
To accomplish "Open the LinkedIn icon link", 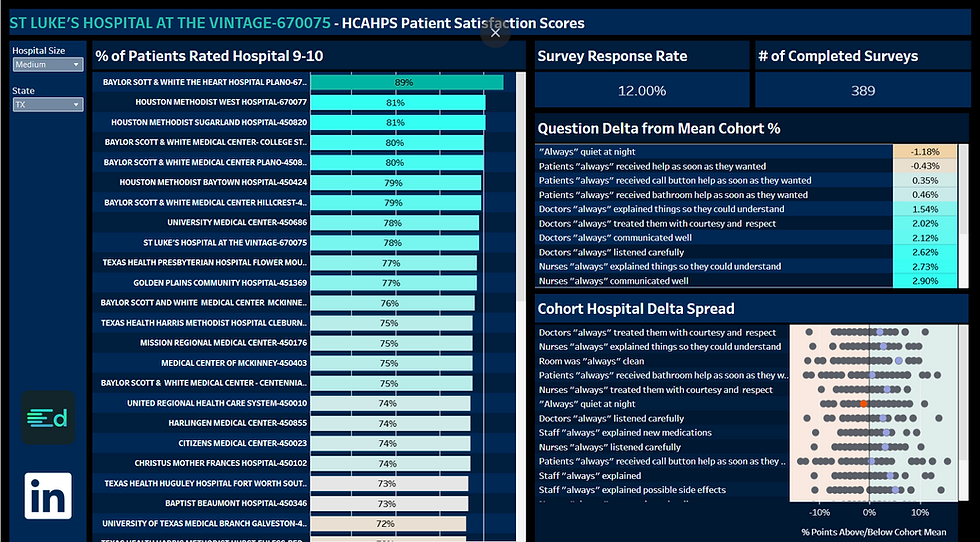I will (48, 496).
